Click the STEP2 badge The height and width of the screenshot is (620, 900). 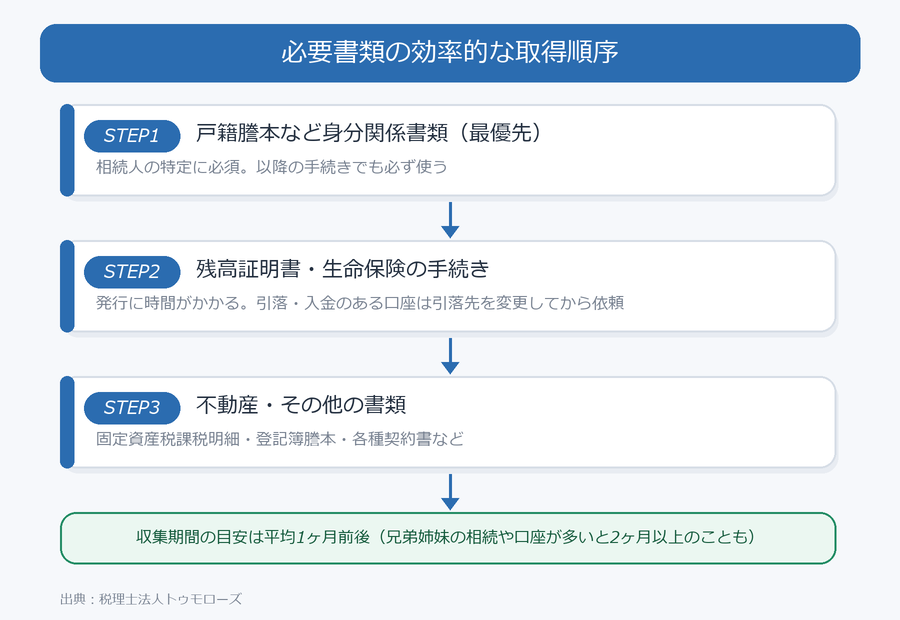click(x=132, y=272)
